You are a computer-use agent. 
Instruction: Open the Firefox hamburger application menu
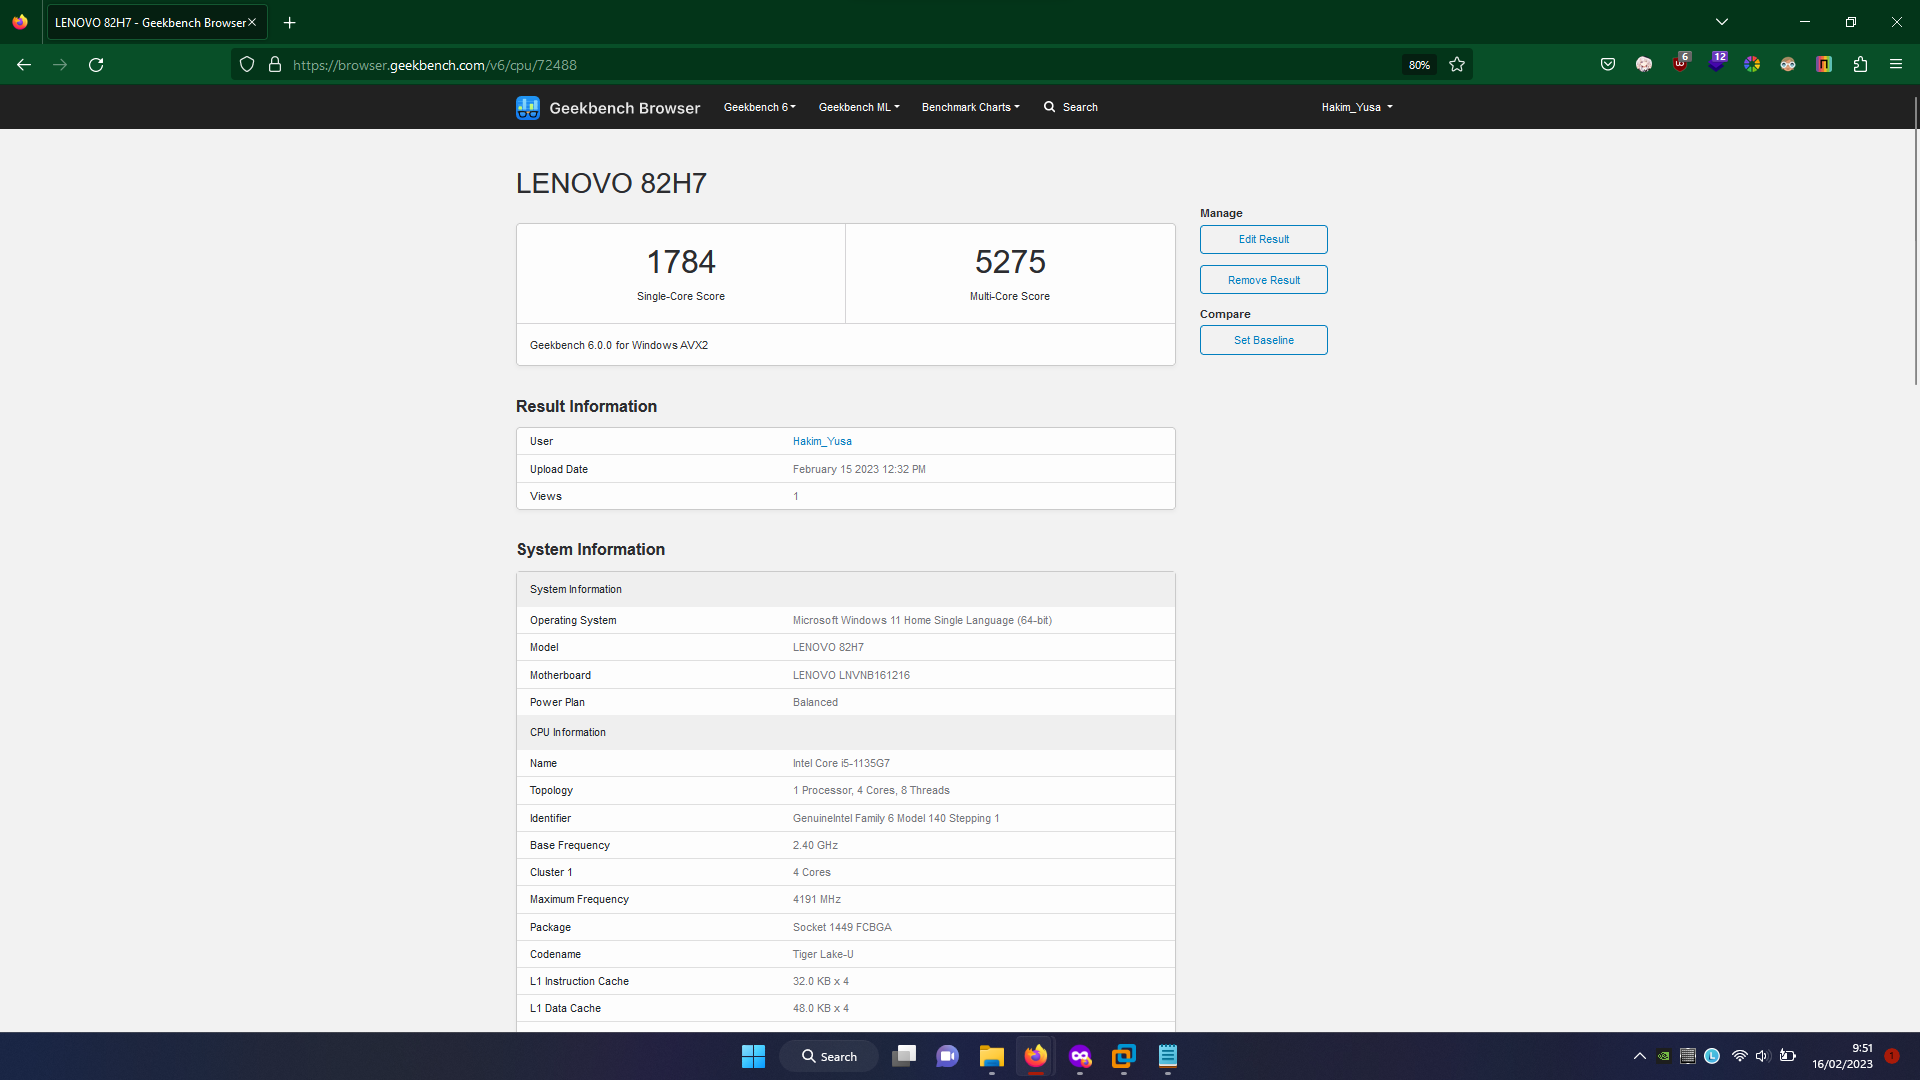[x=1896, y=65]
